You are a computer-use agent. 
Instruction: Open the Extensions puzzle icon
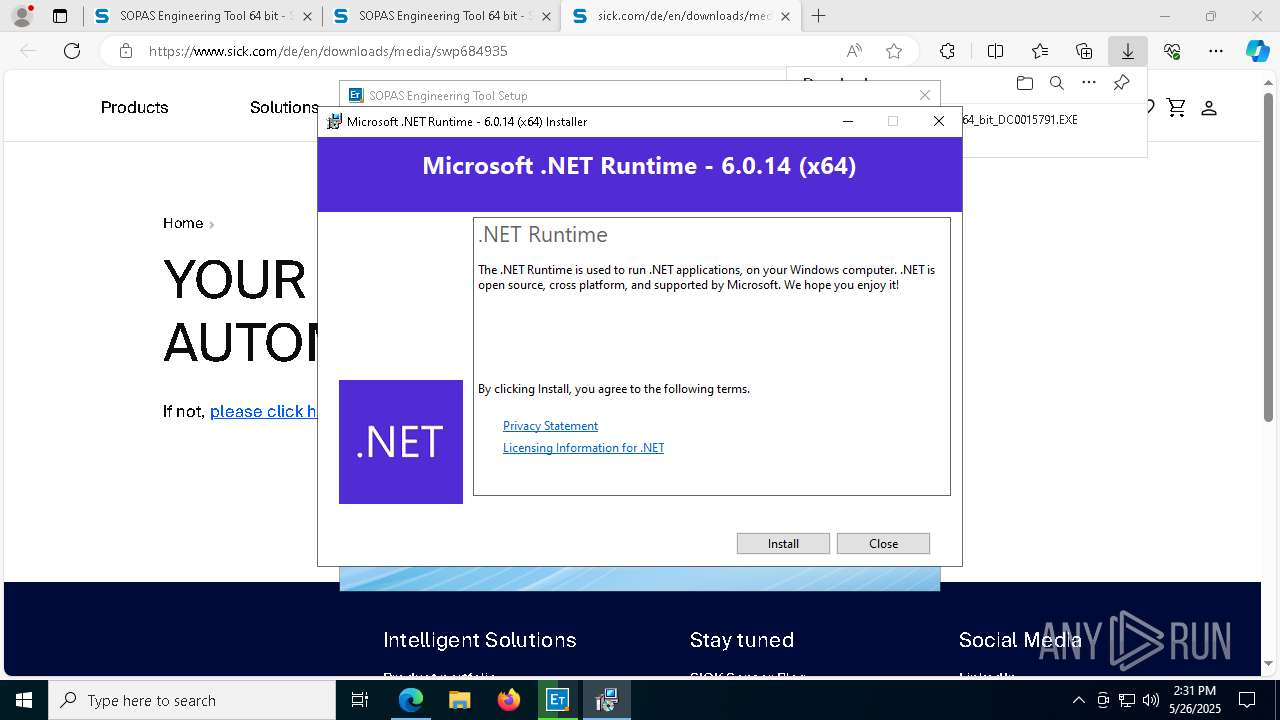click(x=947, y=51)
